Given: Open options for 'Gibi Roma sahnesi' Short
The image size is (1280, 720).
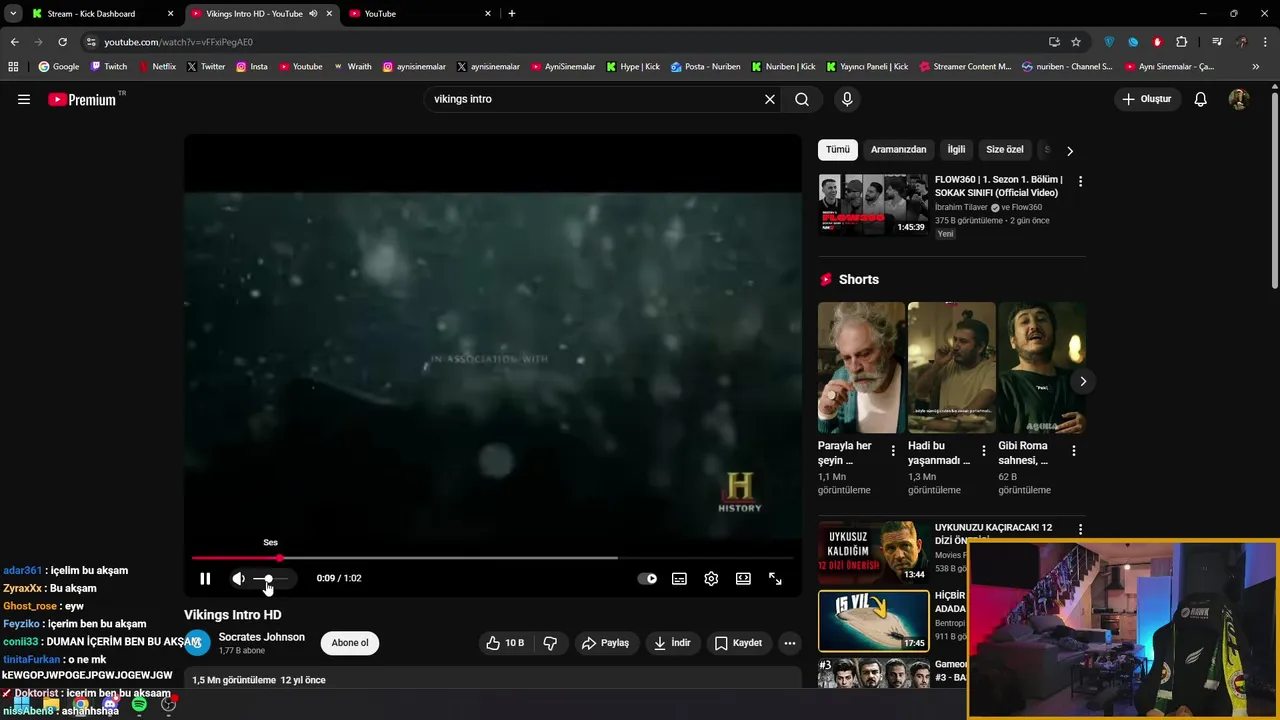Looking at the screenshot, I should [1074, 451].
